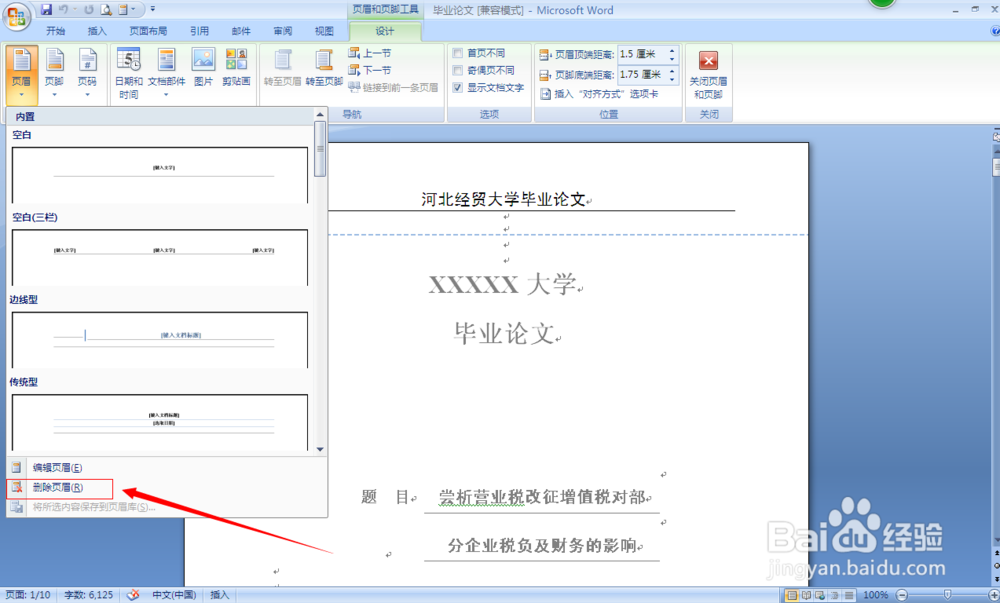Image resolution: width=1000 pixels, height=603 pixels.
Task: Open the Quick Parts (文档部件) button
Action: [166, 73]
